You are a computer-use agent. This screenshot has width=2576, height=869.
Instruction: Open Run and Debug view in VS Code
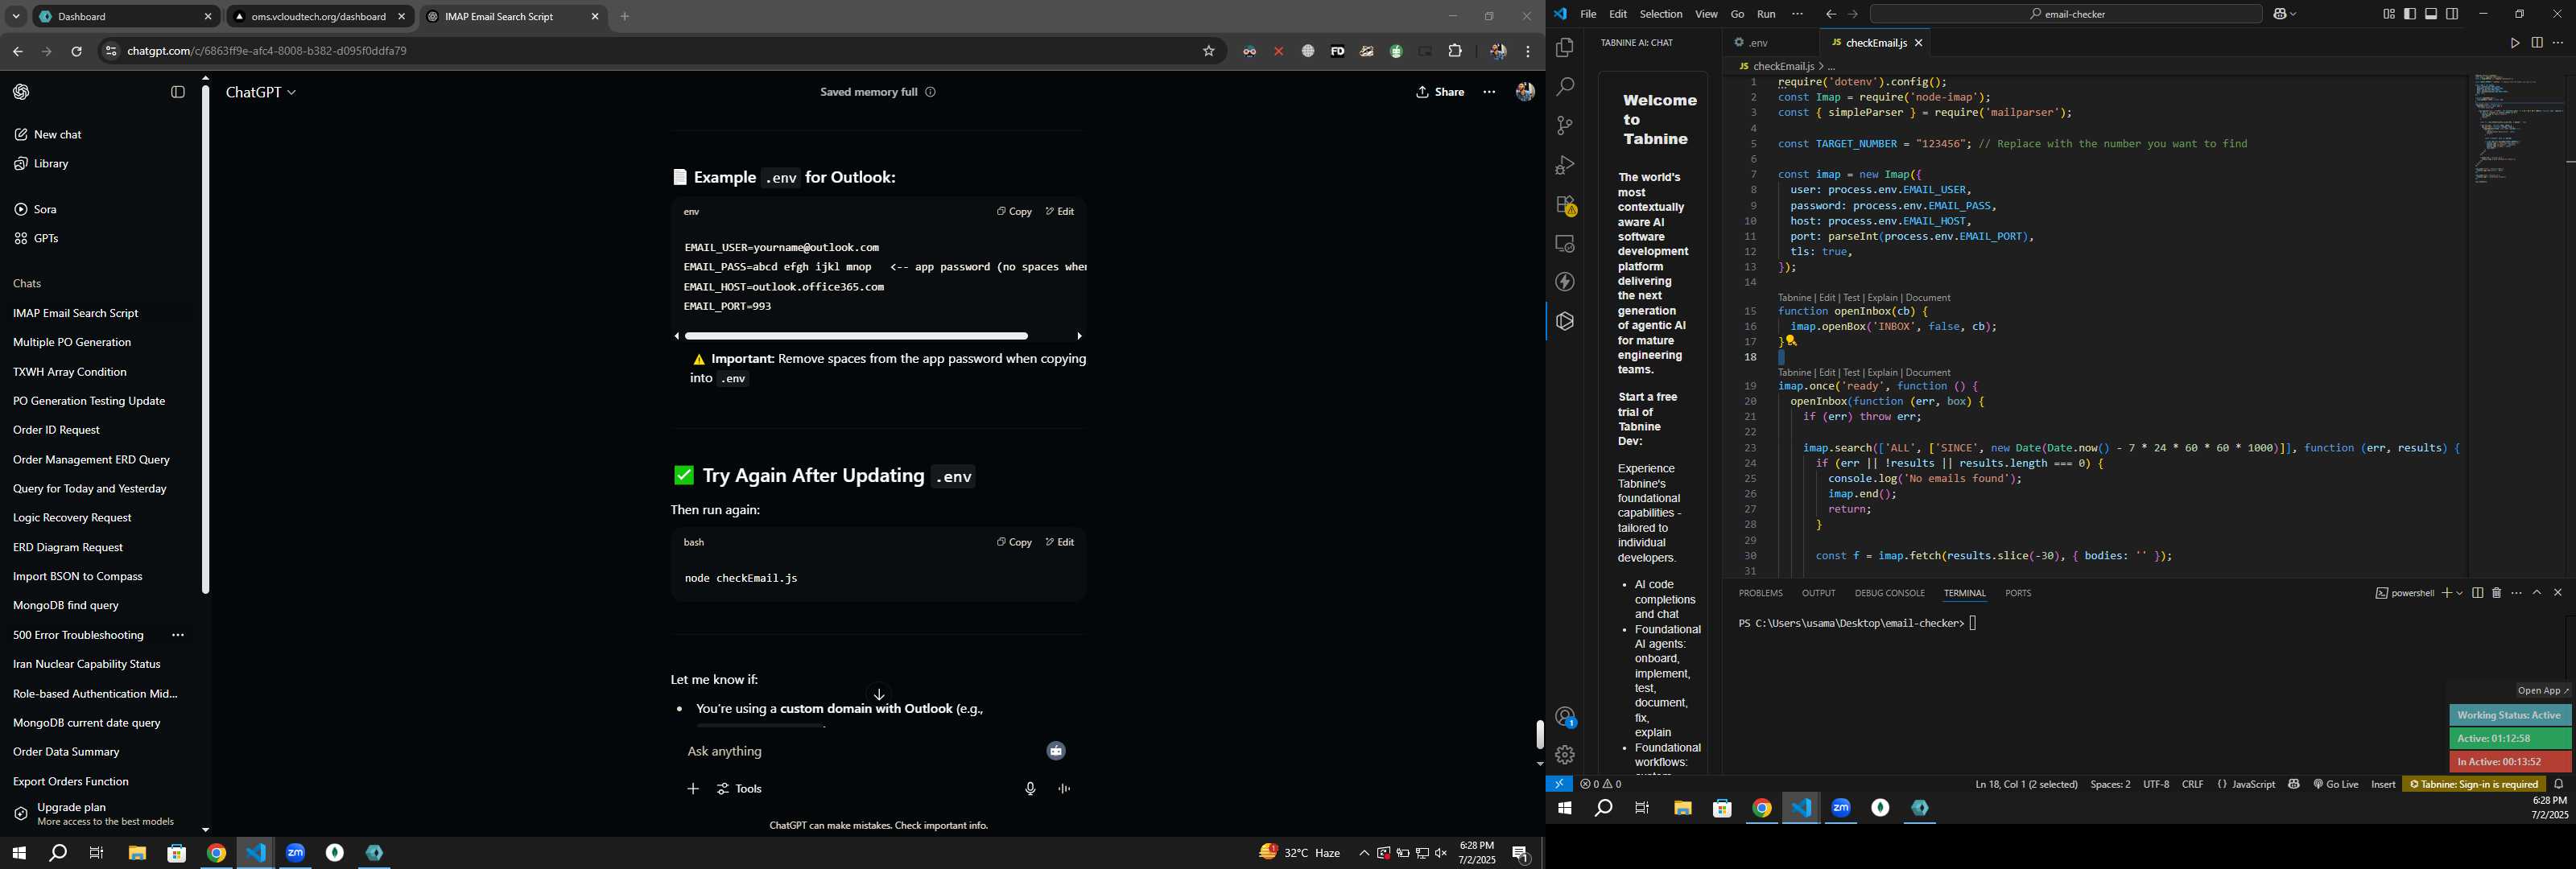(x=1565, y=165)
